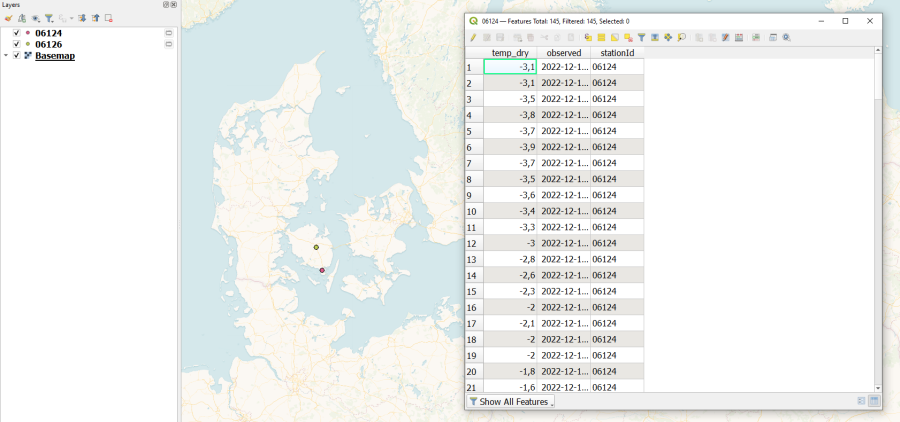Click the stationId column header

[x=616, y=52]
